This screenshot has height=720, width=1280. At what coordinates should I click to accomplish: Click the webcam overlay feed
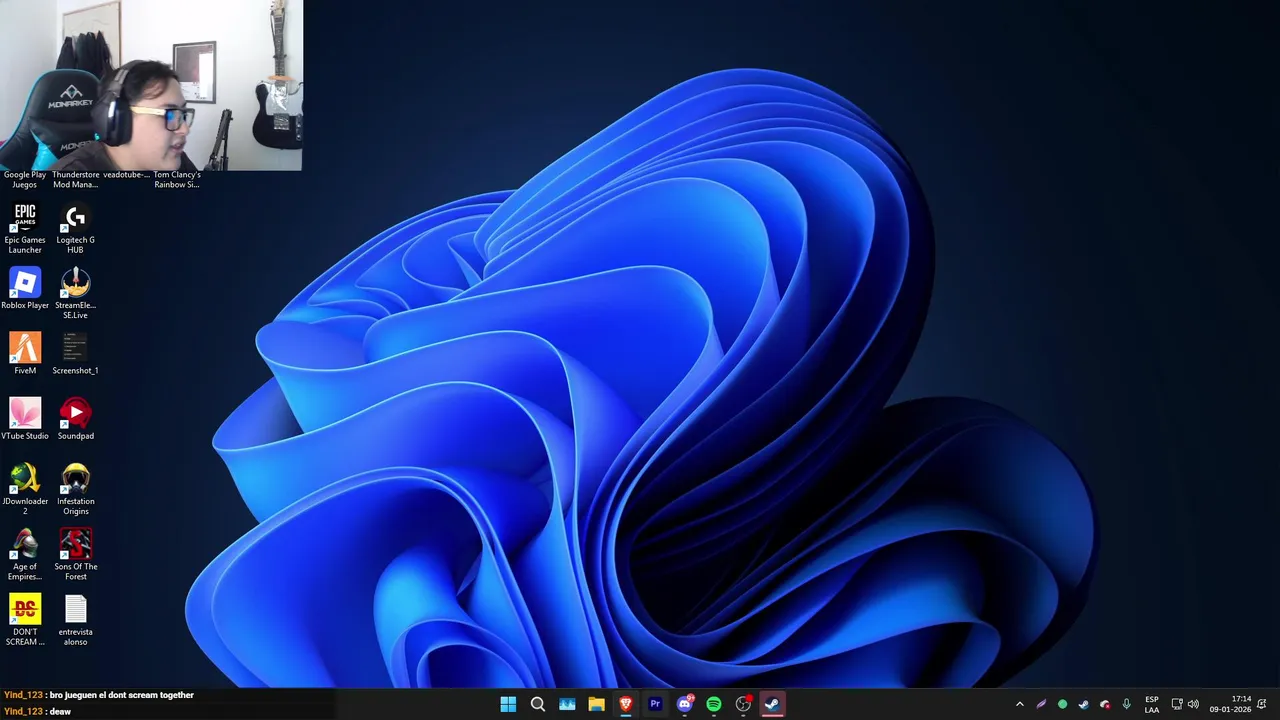[151, 85]
